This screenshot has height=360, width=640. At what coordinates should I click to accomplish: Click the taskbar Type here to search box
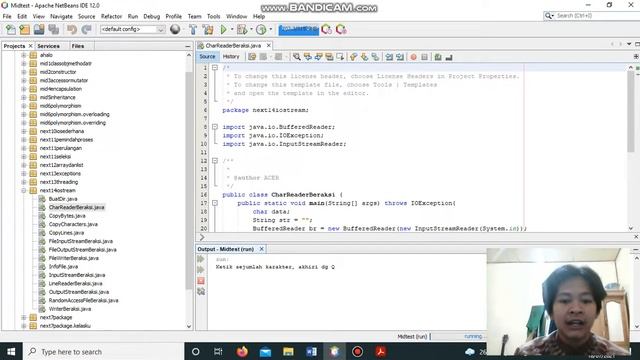tap(104, 351)
